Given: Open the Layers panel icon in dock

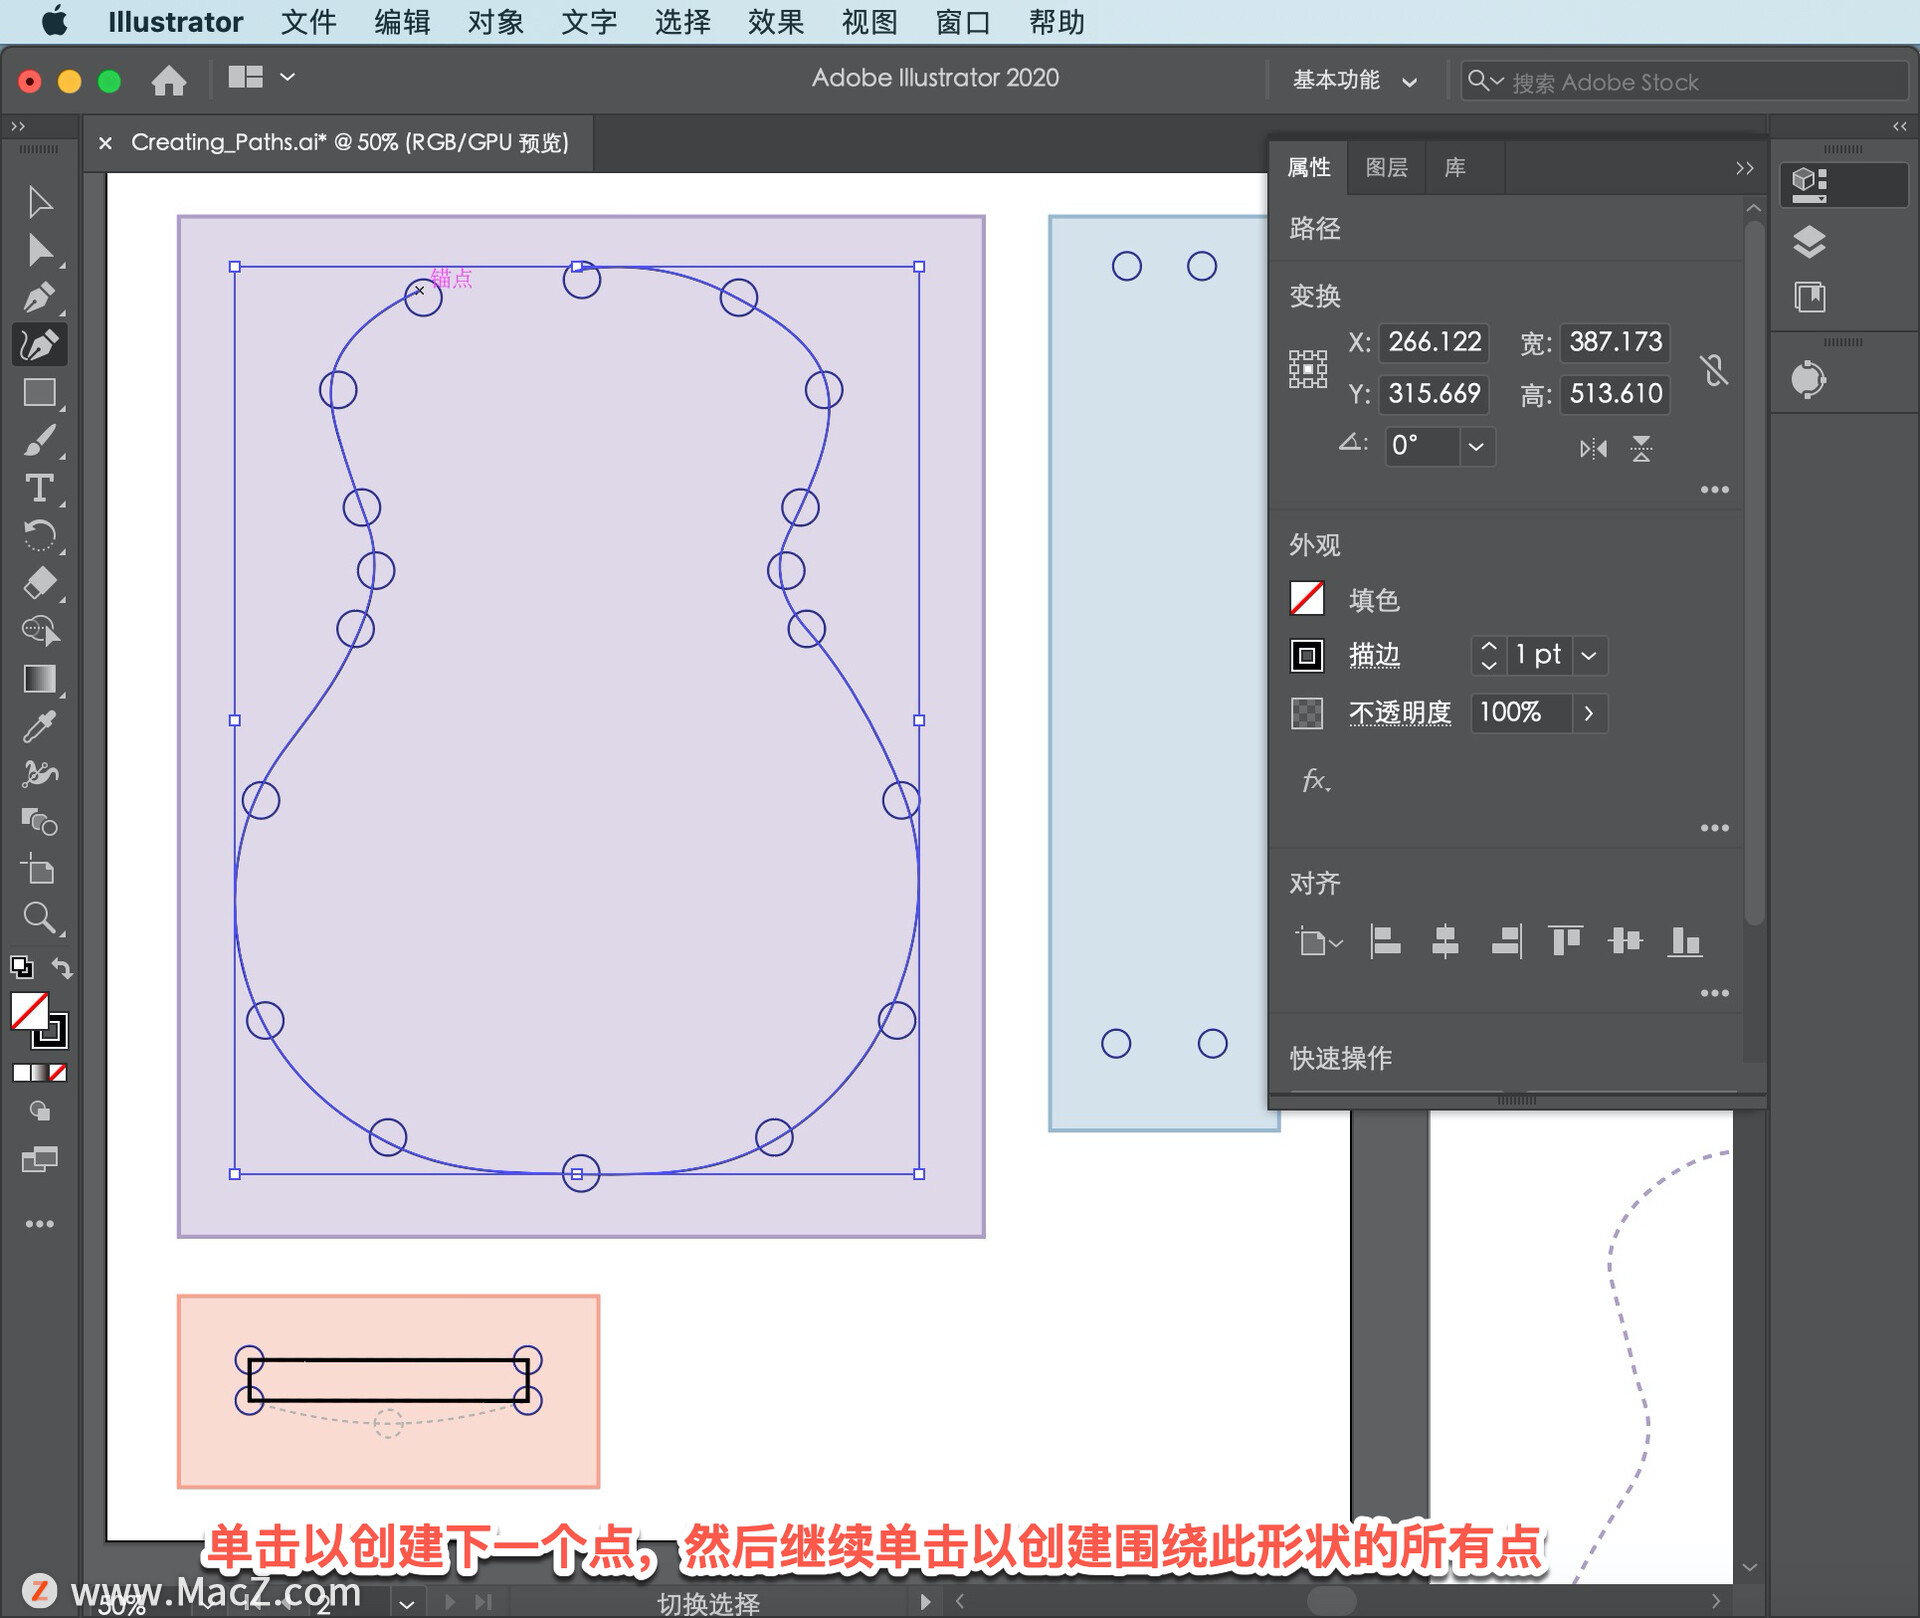Looking at the screenshot, I should click(x=1809, y=242).
